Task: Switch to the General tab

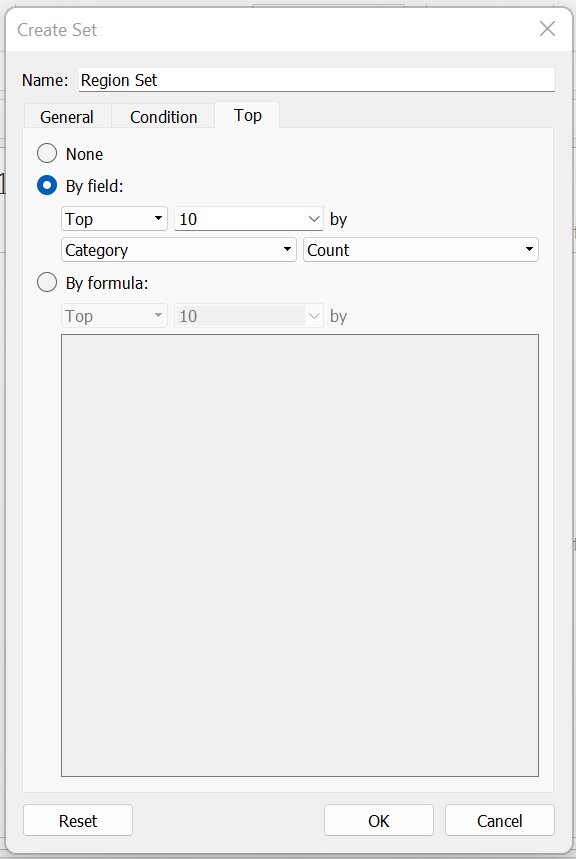Action: click(66, 117)
